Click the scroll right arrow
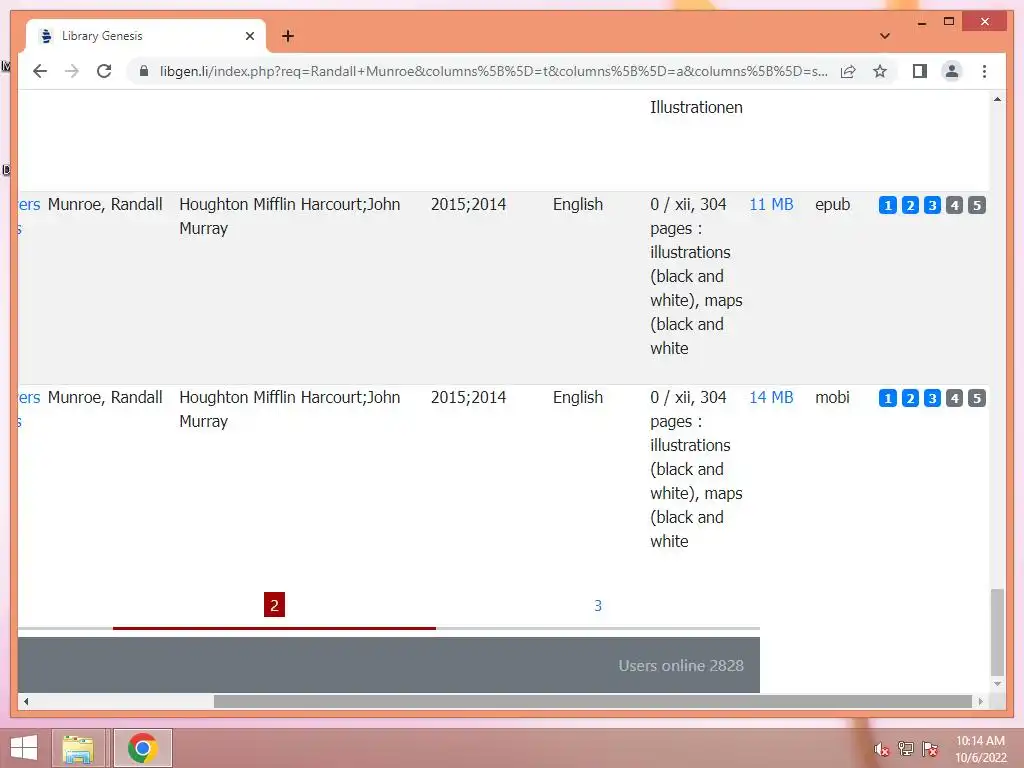The height and width of the screenshot is (768, 1024). click(x=980, y=701)
